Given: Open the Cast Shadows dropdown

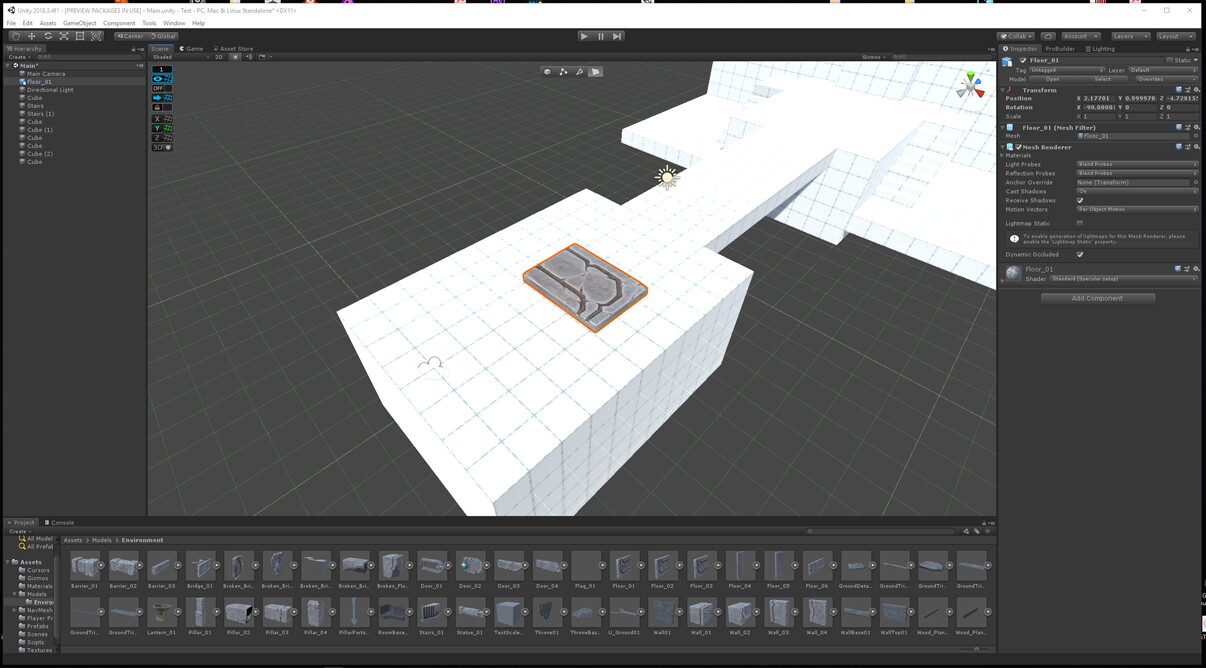Looking at the screenshot, I should pos(1135,191).
